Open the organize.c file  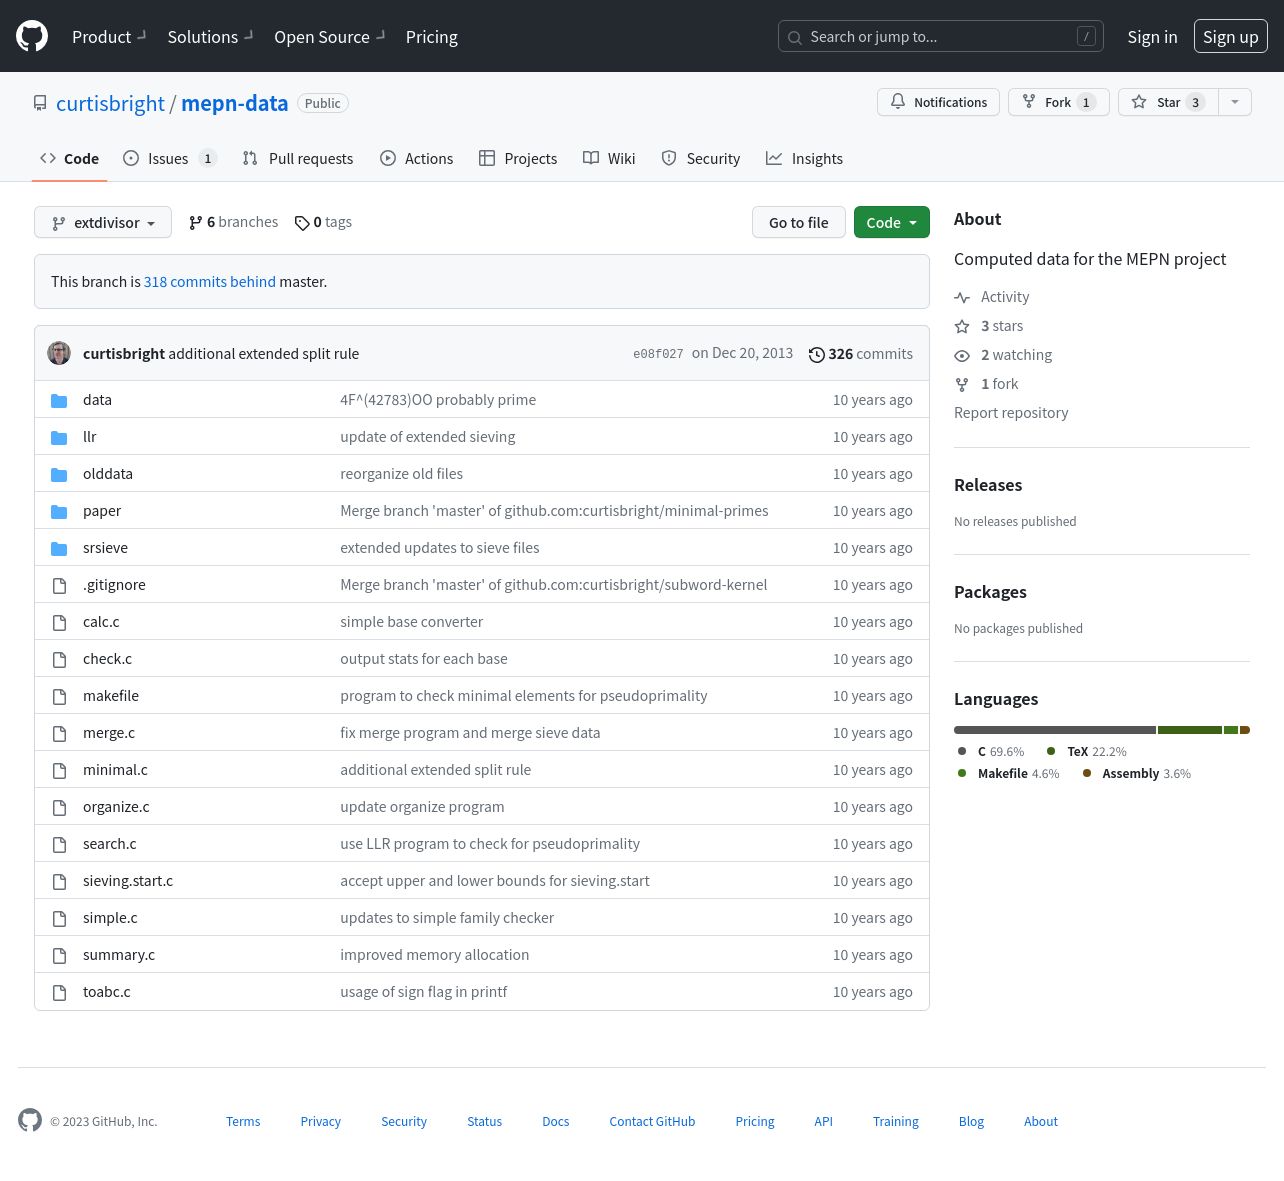tap(116, 807)
